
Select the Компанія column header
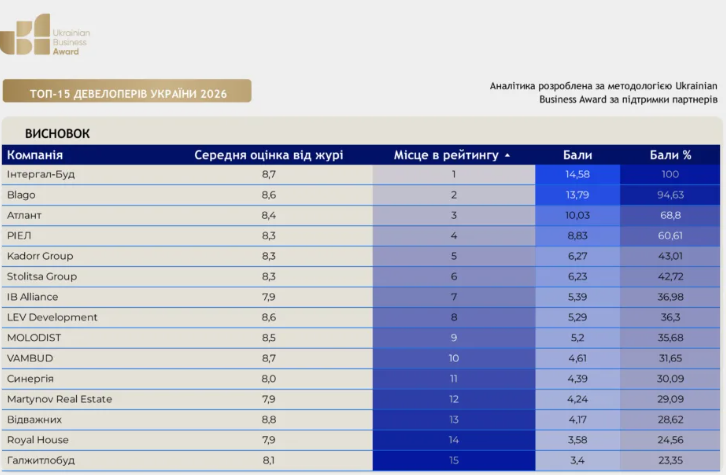[35, 155]
